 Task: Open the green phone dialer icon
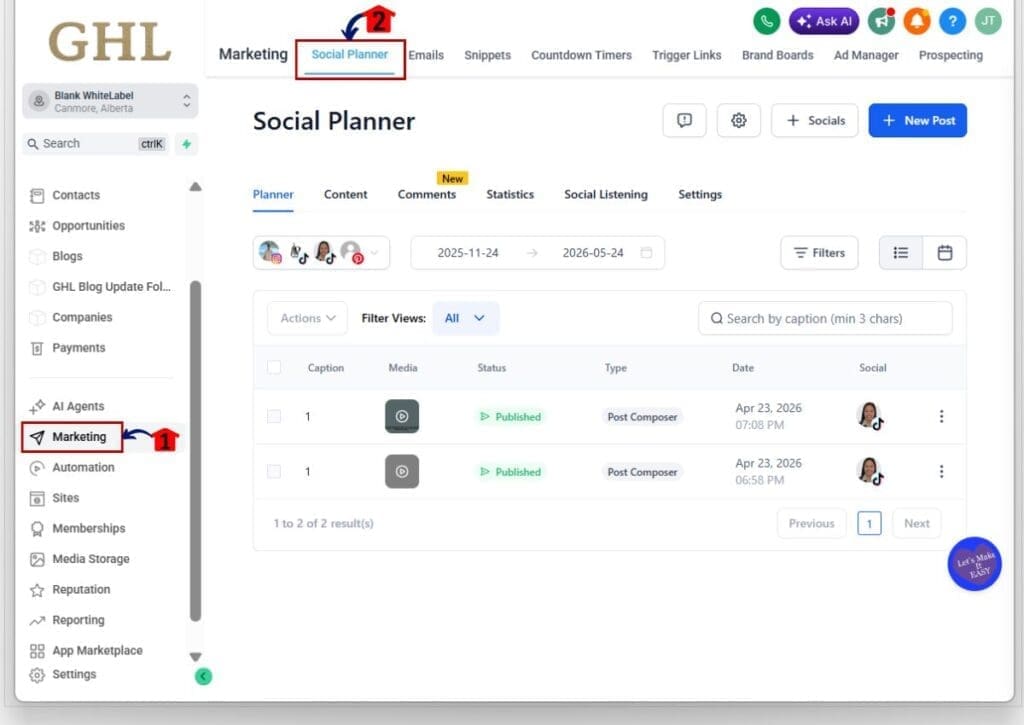pos(766,20)
